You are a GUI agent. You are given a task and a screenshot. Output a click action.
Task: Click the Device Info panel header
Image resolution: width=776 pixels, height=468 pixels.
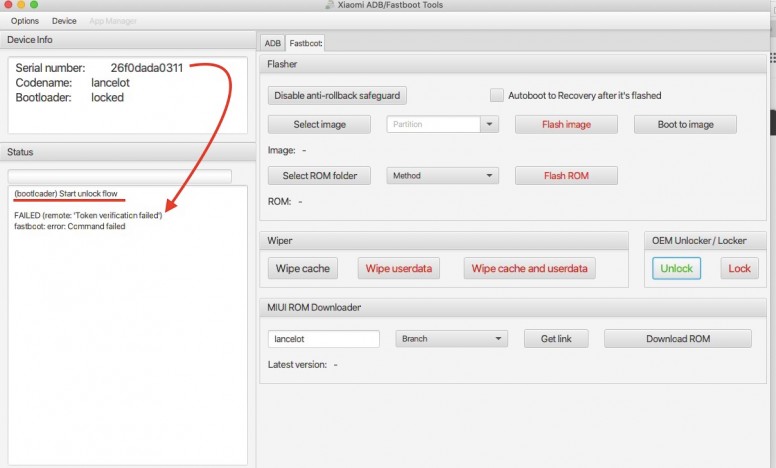pyautogui.click(x=128, y=40)
